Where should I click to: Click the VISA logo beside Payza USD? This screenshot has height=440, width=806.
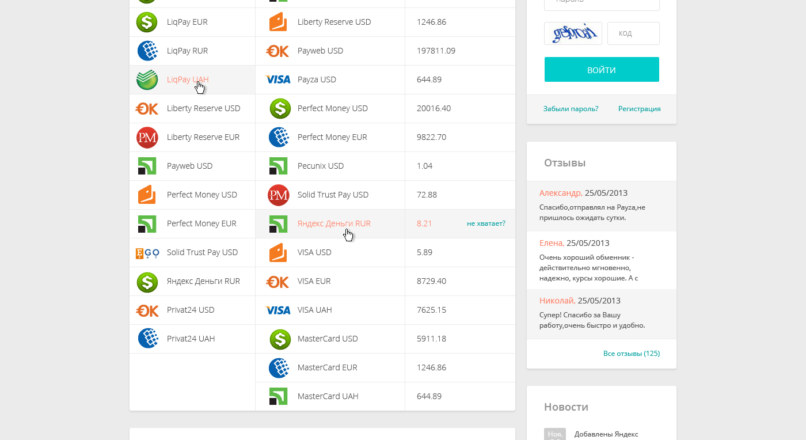[278, 79]
